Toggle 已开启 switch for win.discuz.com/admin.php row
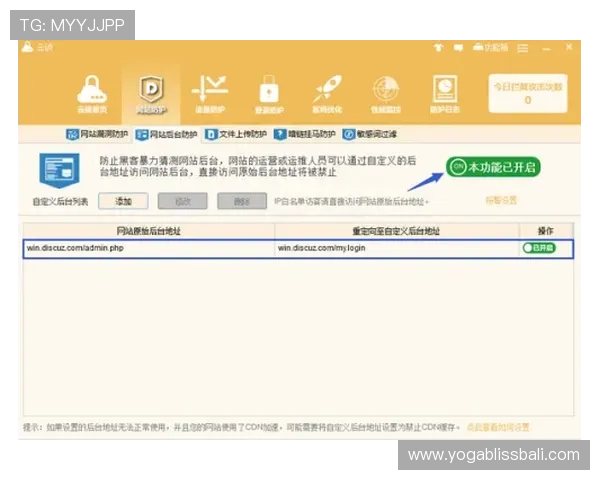Image resolution: width=600 pixels, height=480 pixels. [539, 248]
